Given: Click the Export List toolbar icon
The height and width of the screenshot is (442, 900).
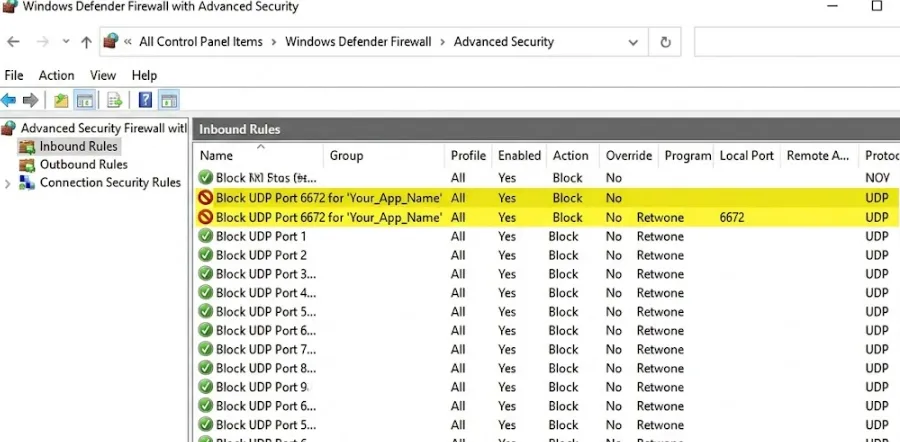Looking at the screenshot, I should click(x=114, y=100).
